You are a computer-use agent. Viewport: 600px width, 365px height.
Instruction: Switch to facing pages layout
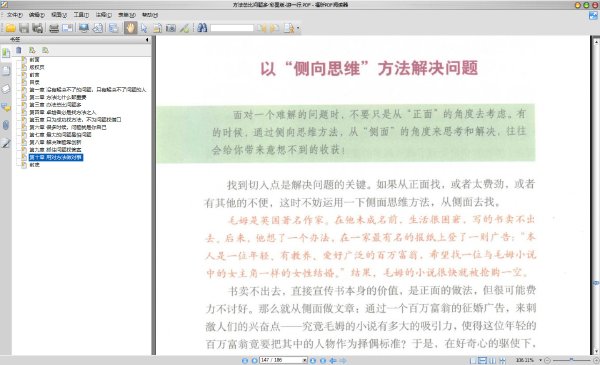(x=493, y=360)
